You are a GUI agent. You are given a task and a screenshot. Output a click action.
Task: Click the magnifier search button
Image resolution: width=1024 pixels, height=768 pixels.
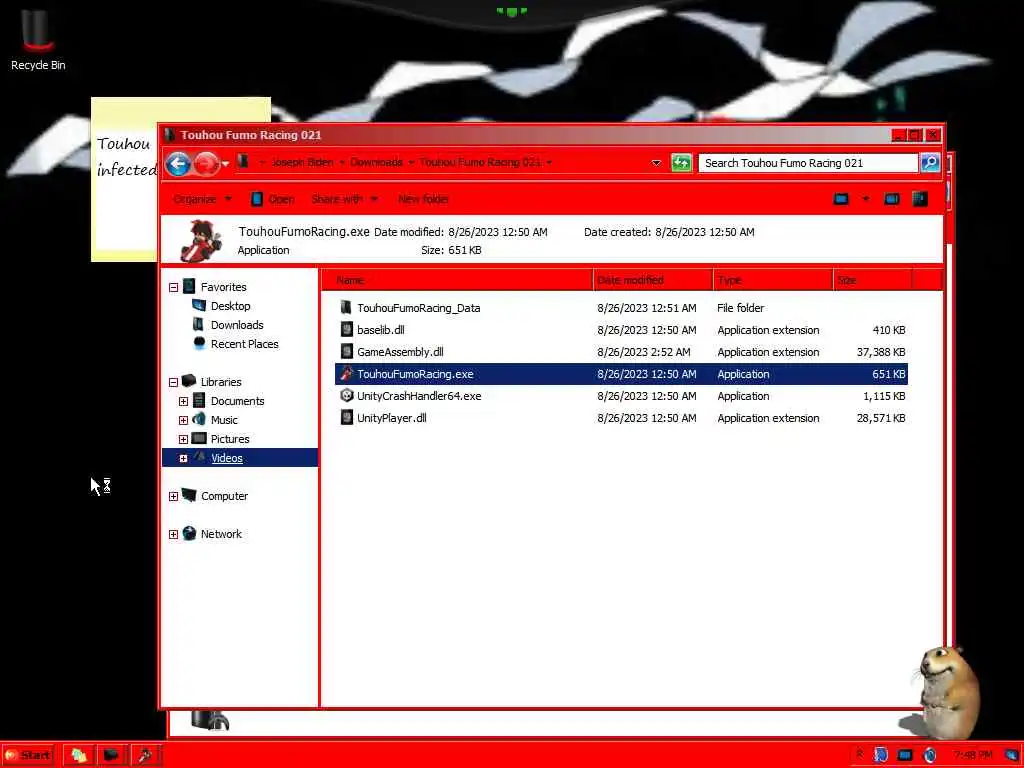pyautogui.click(x=929, y=163)
